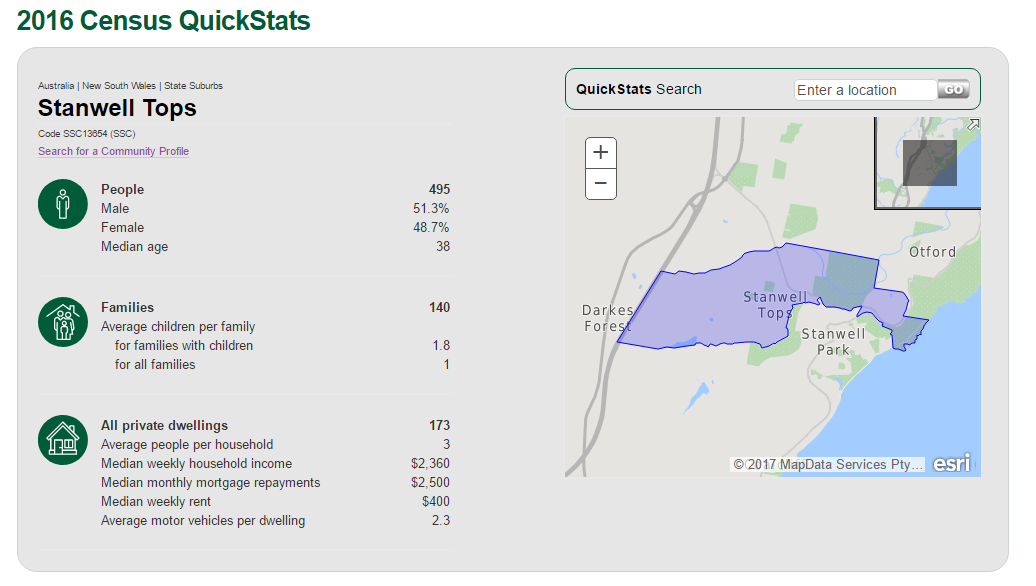Zoom in on the map
The height and width of the screenshot is (586, 1036).
(x=600, y=153)
